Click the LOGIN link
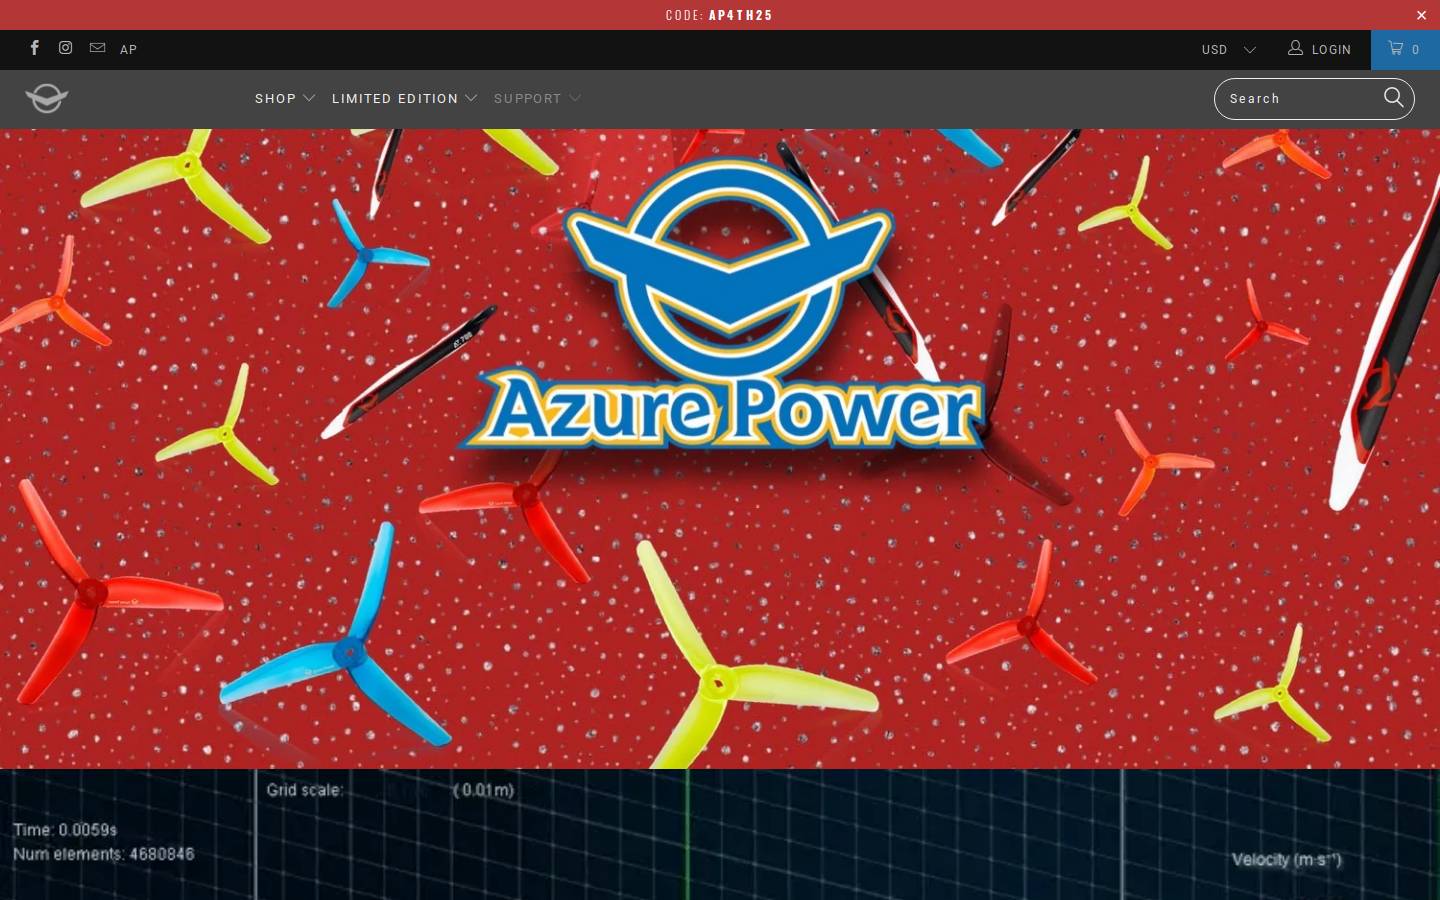1440x900 pixels. point(1319,49)
